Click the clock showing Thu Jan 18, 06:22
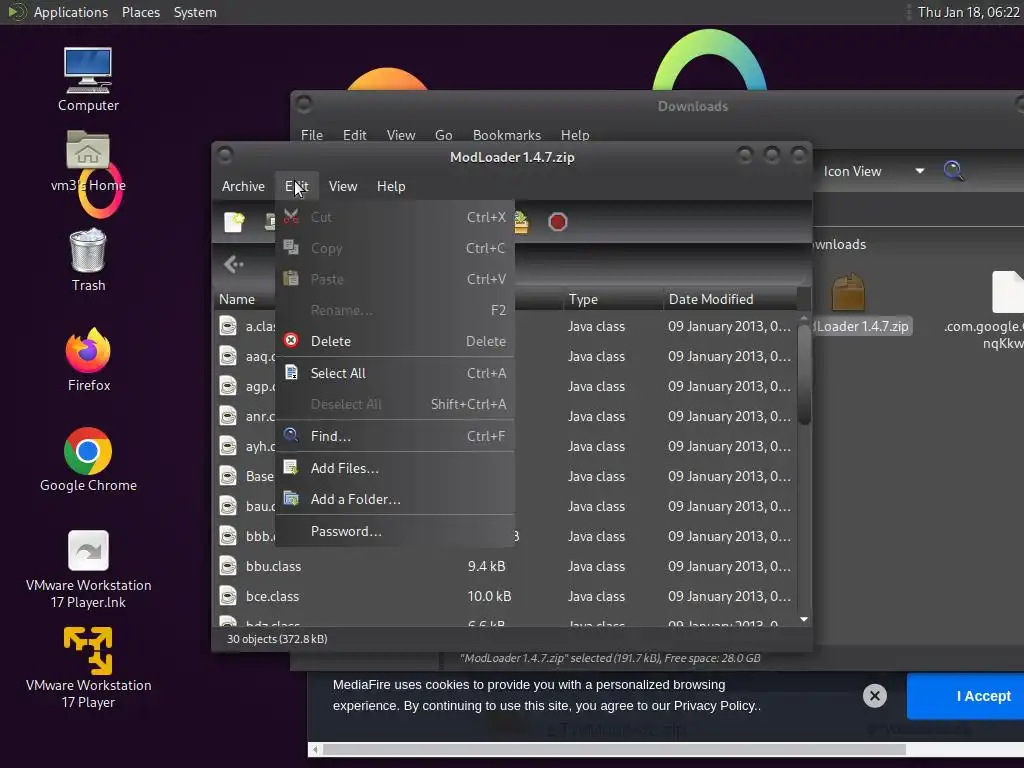The width and height of the screenshot is (1024, 768). (x=968, y=12)
